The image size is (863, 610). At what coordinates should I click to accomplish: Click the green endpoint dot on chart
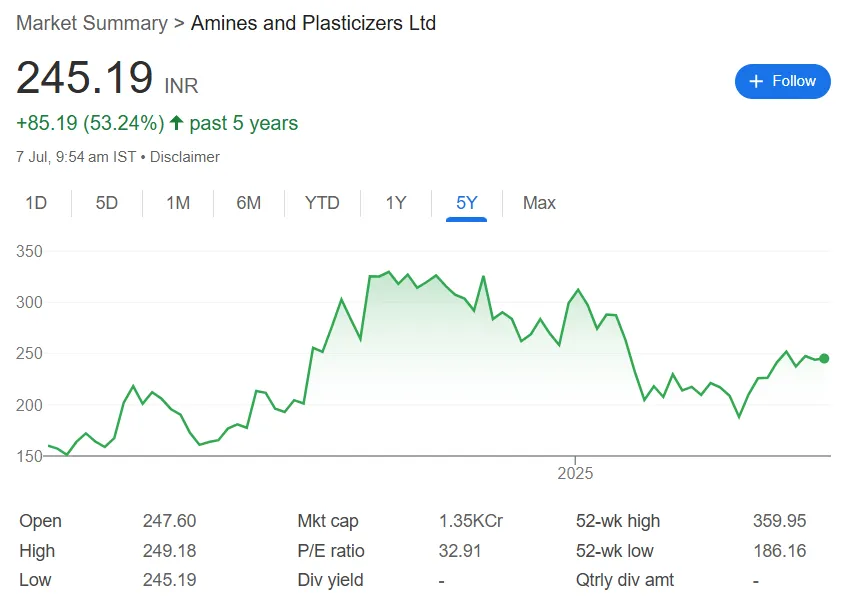[824, 358]
